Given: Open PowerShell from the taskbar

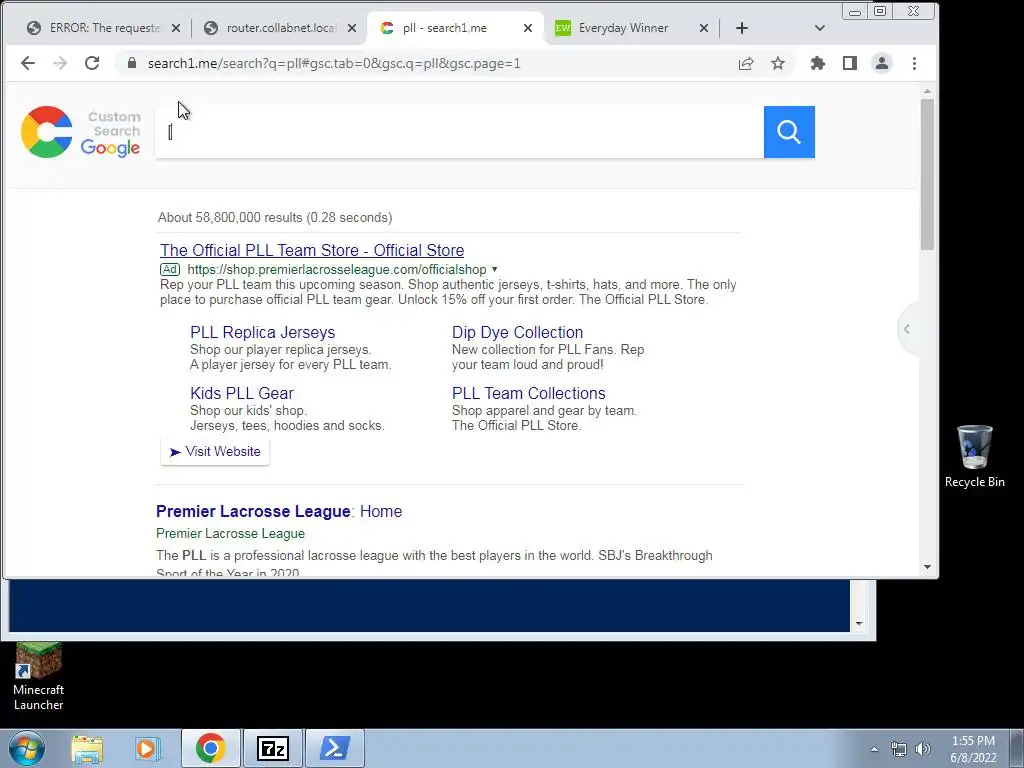Looking at the screenshot, I should [334, 748].
